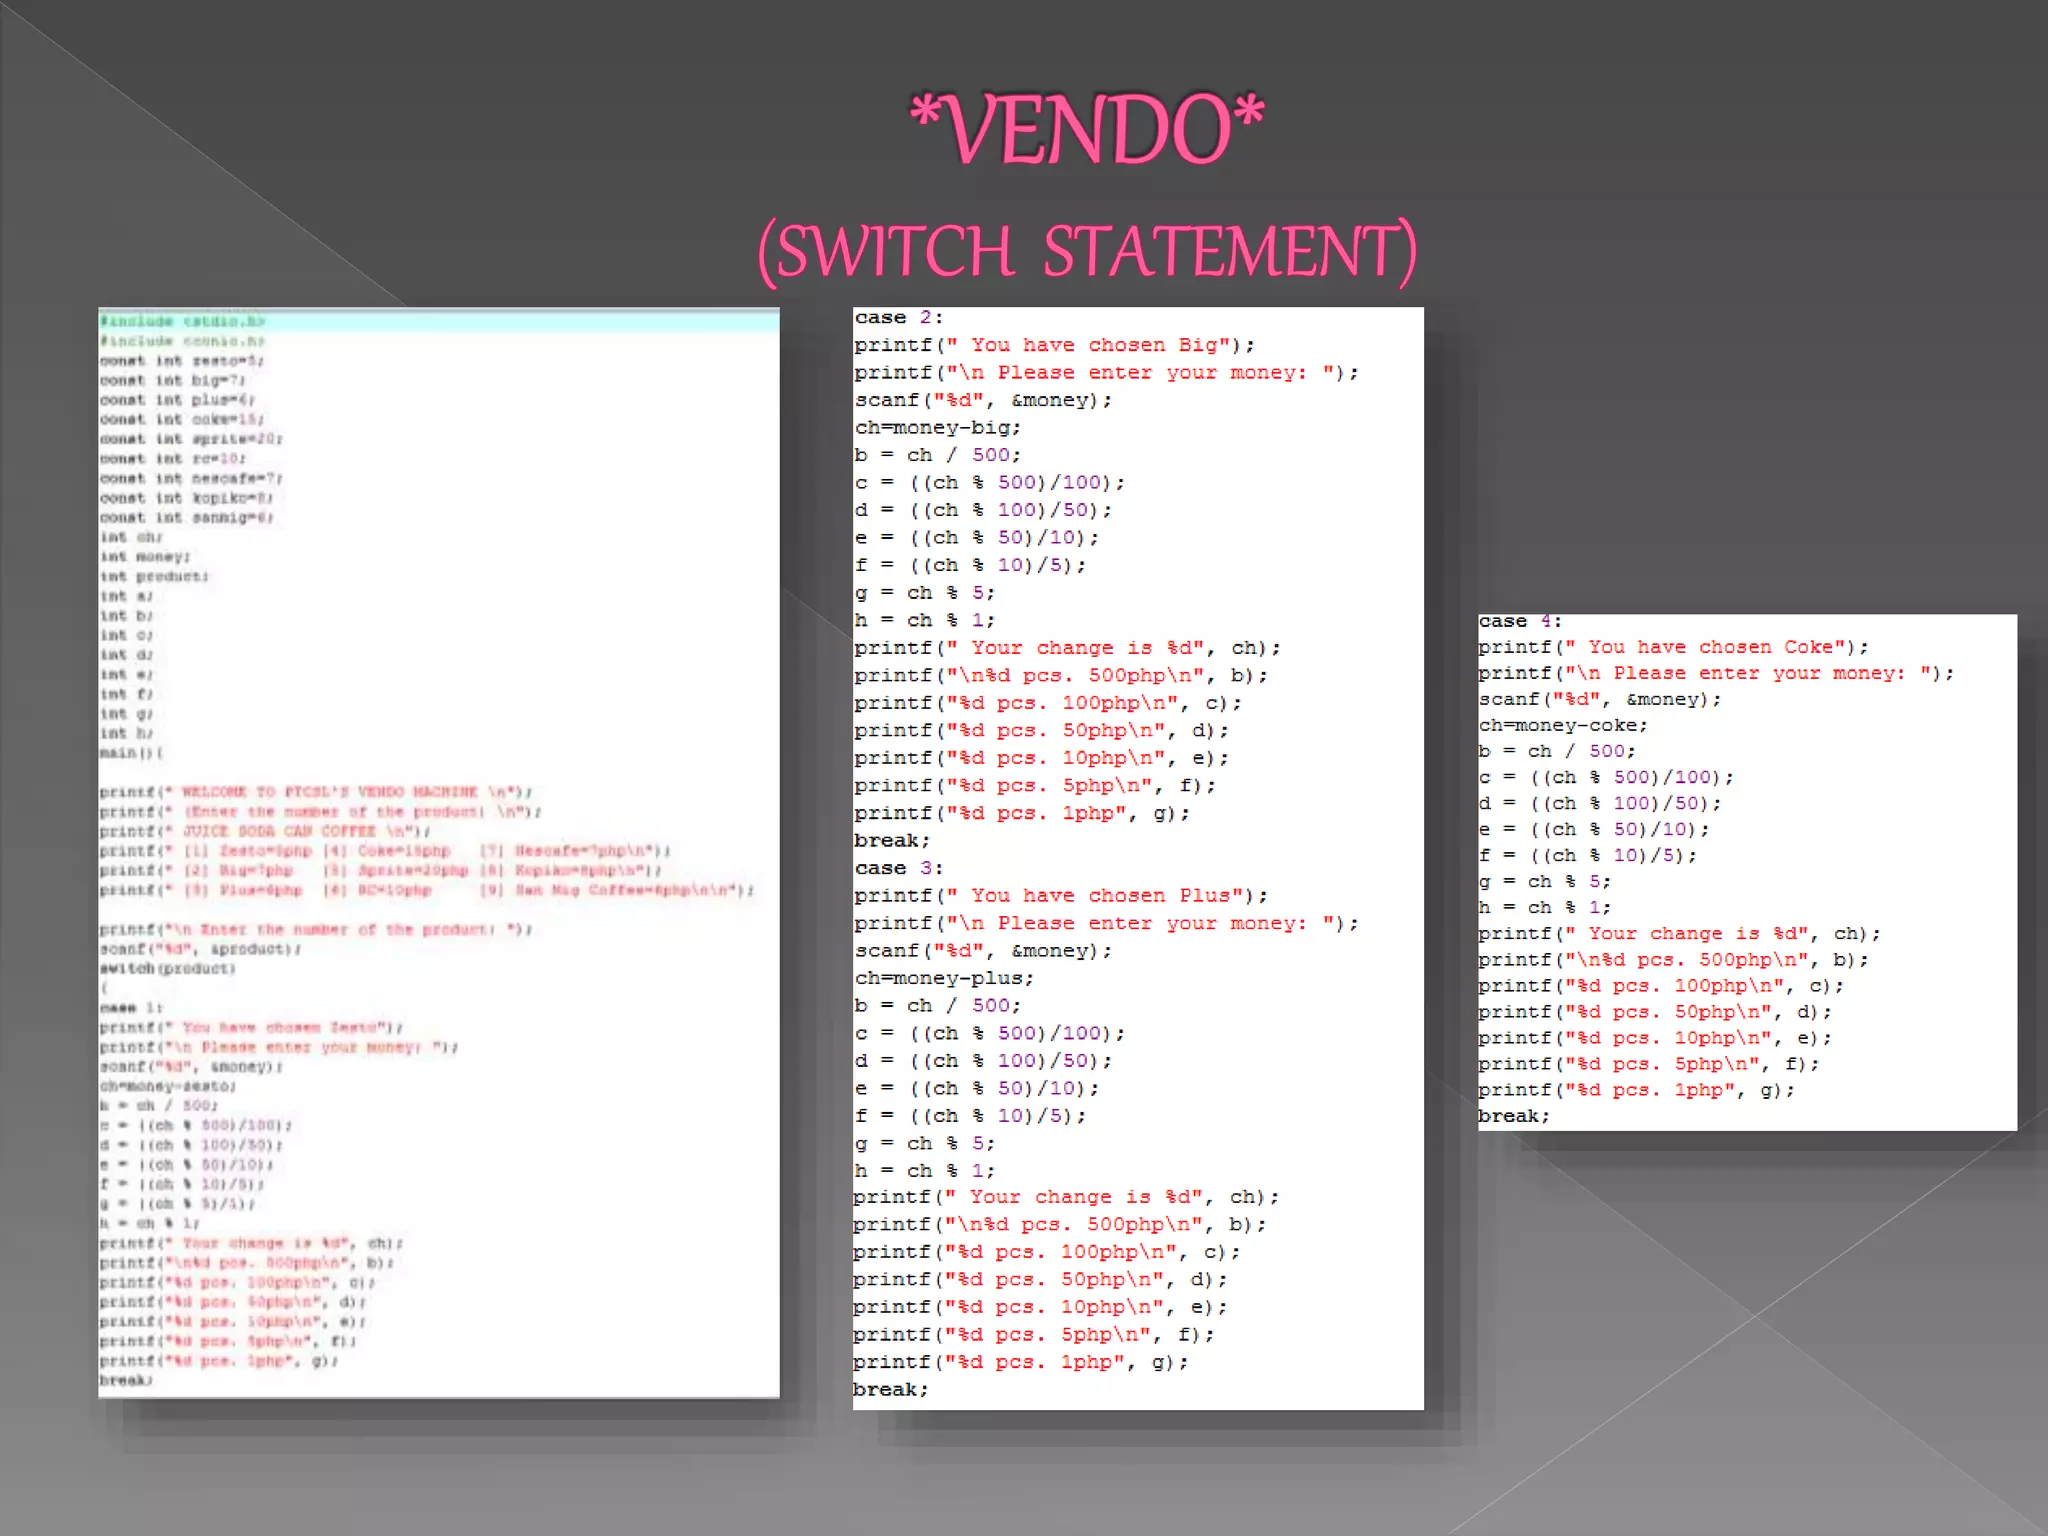Click the 'const int zesto=5;' line
2048x1536 pixels.
pyautogui.click(x=182, y=361)
